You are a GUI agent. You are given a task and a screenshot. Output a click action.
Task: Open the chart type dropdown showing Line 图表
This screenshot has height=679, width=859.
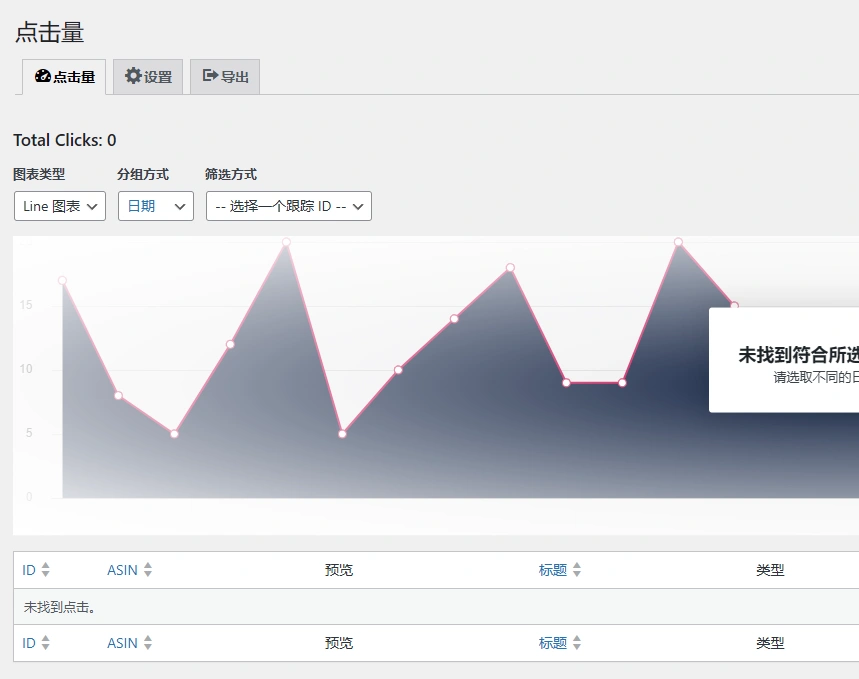(59, 206)
